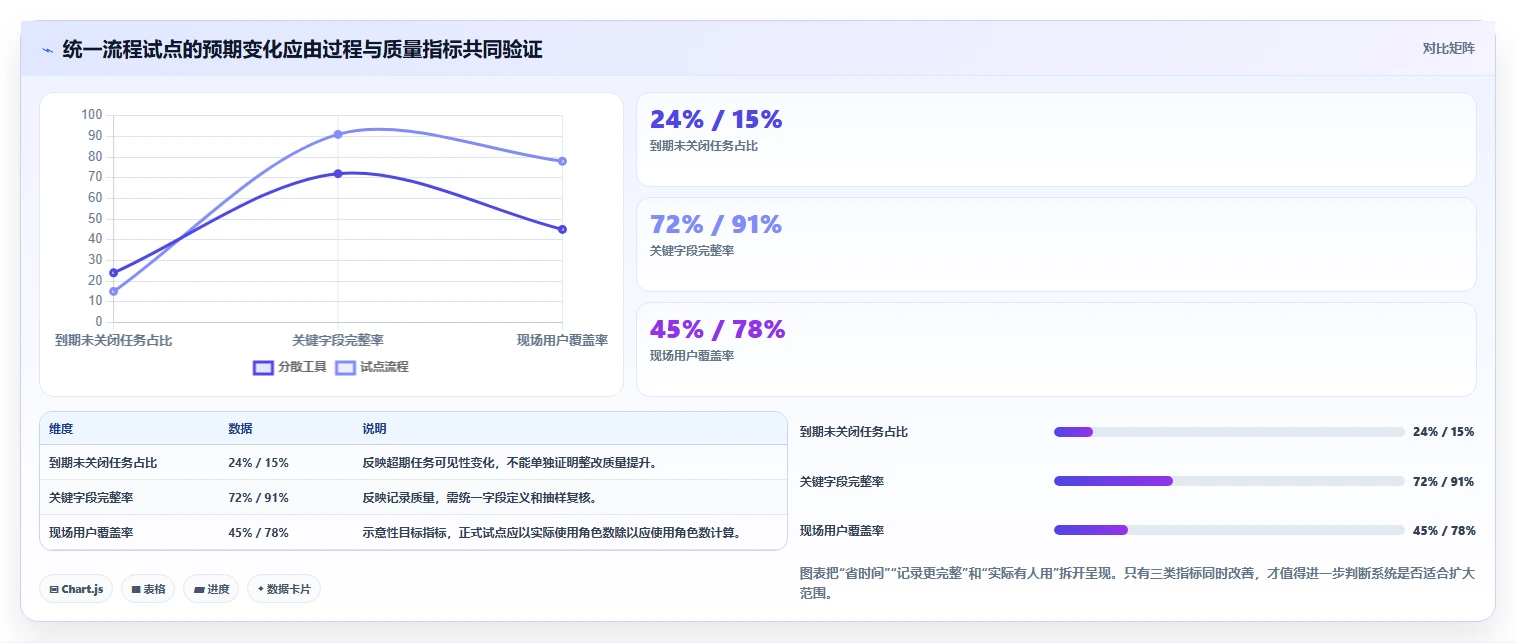Click the table note starting 示意性目标指标
Image resolution: width=1516 pixels, height=643 pixels.
pyautogui.click(x=554, y=533)
